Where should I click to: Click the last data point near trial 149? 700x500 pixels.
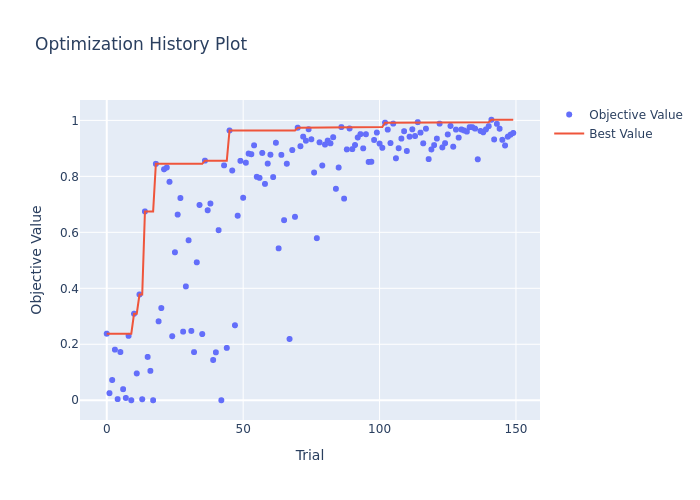513,133
